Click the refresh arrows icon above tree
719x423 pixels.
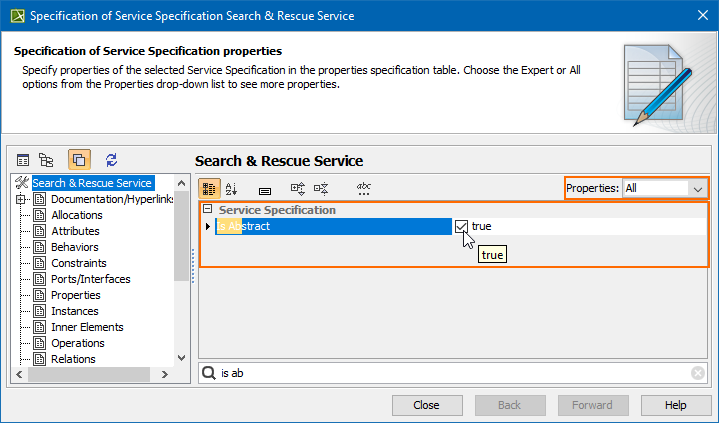pyautogui.click(x=111, y=159)
